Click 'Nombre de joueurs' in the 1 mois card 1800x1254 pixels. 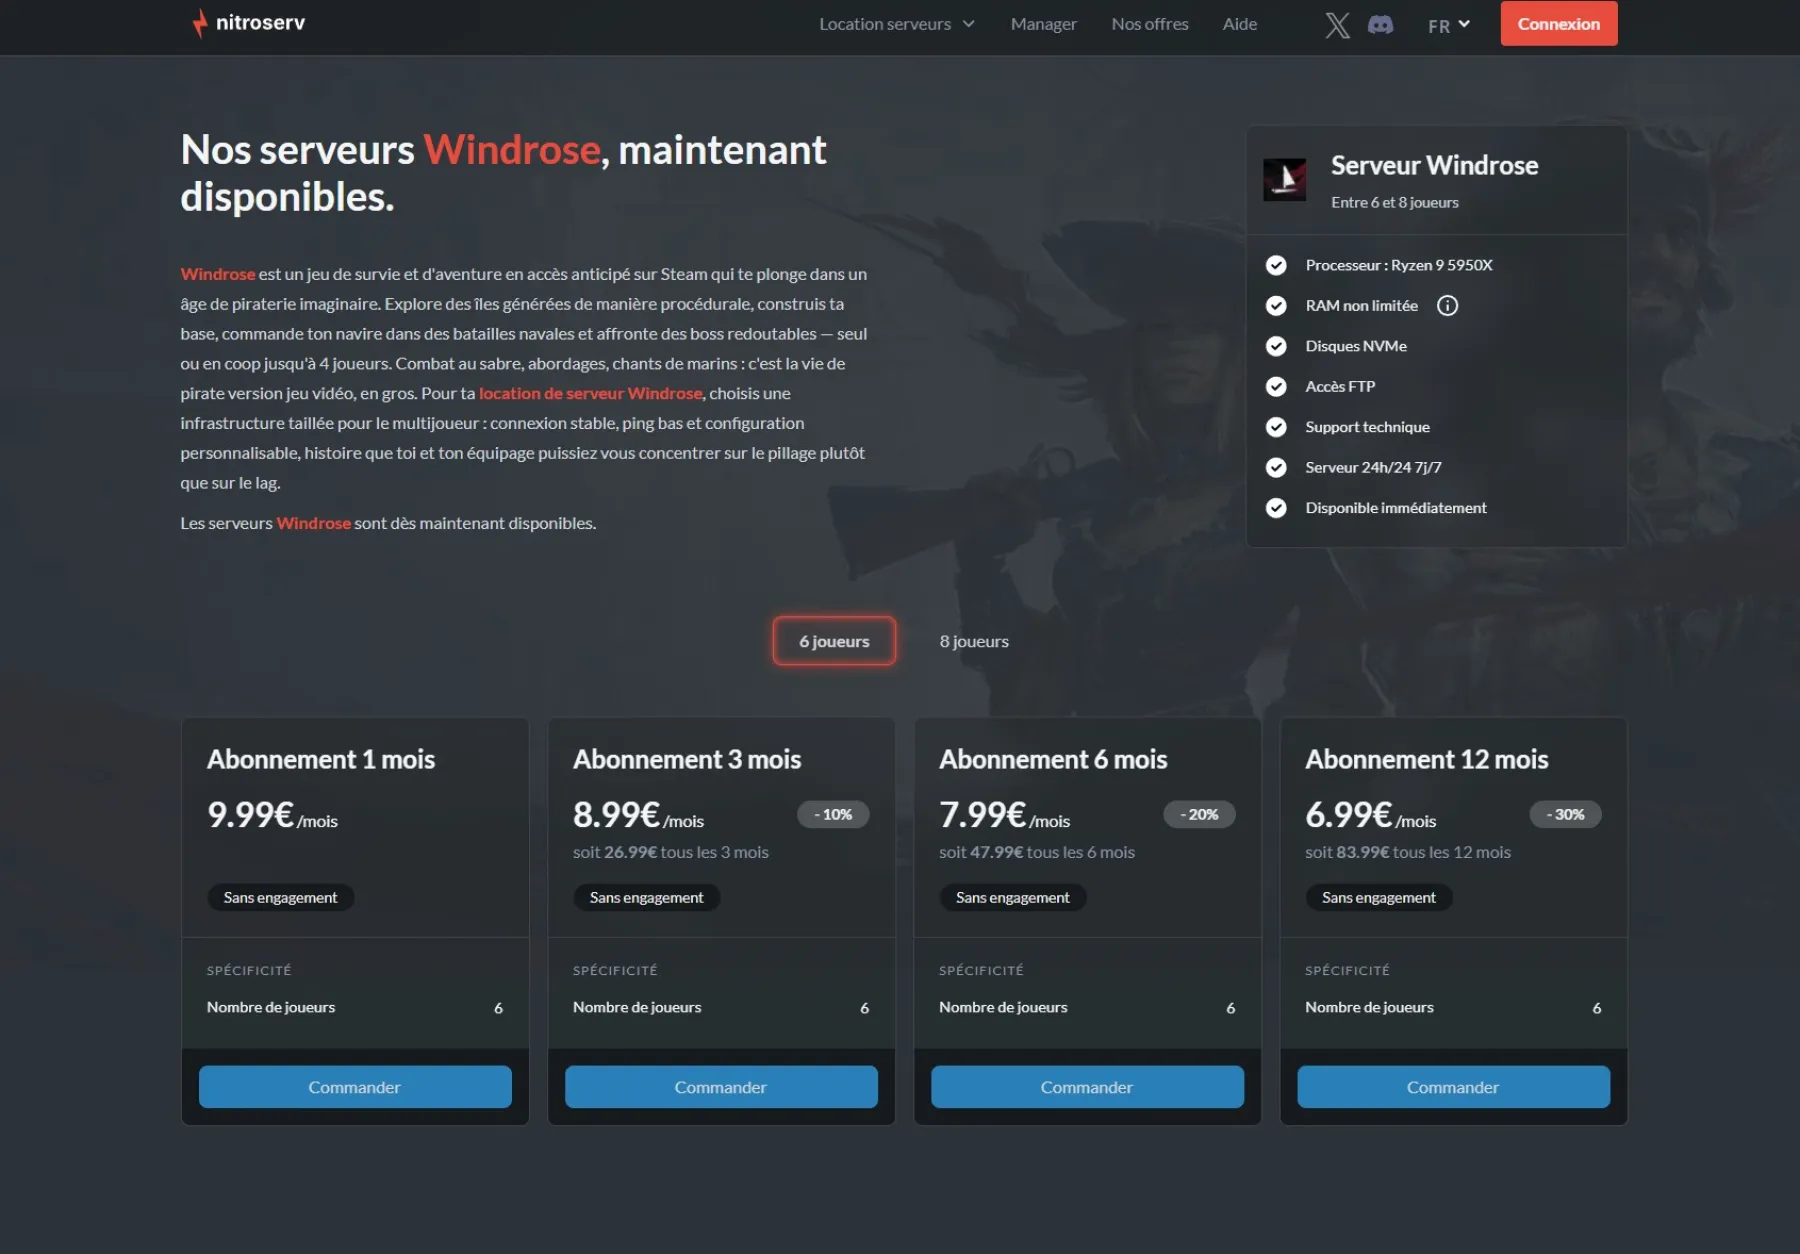click(271, 1007)
